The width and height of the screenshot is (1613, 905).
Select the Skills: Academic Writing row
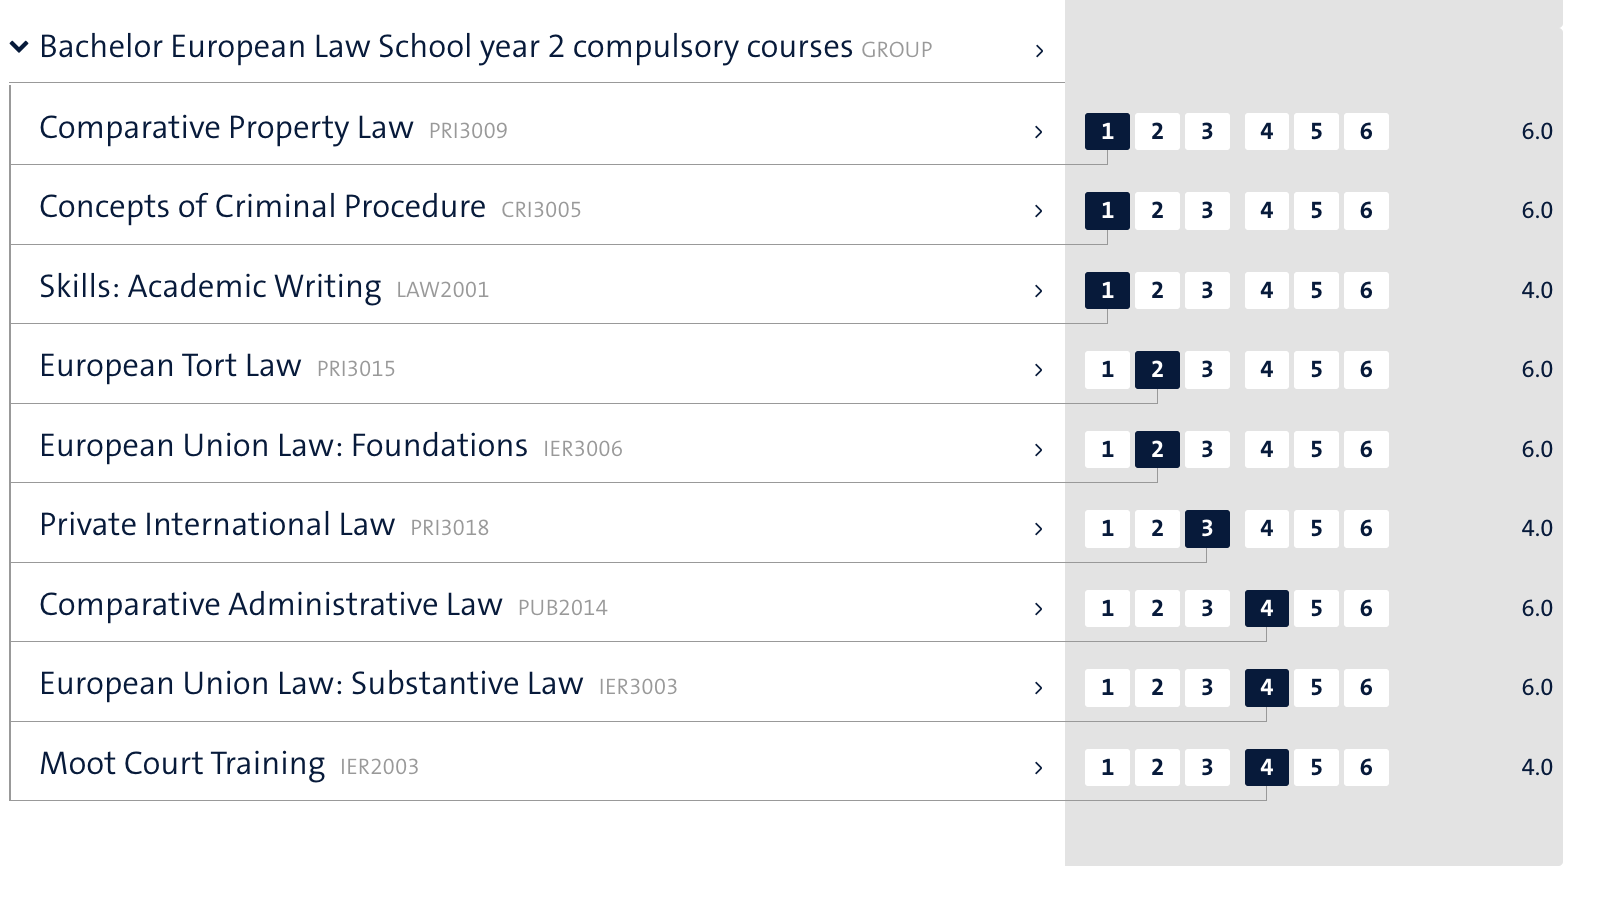pyautogui.click(x=210, y=287)
